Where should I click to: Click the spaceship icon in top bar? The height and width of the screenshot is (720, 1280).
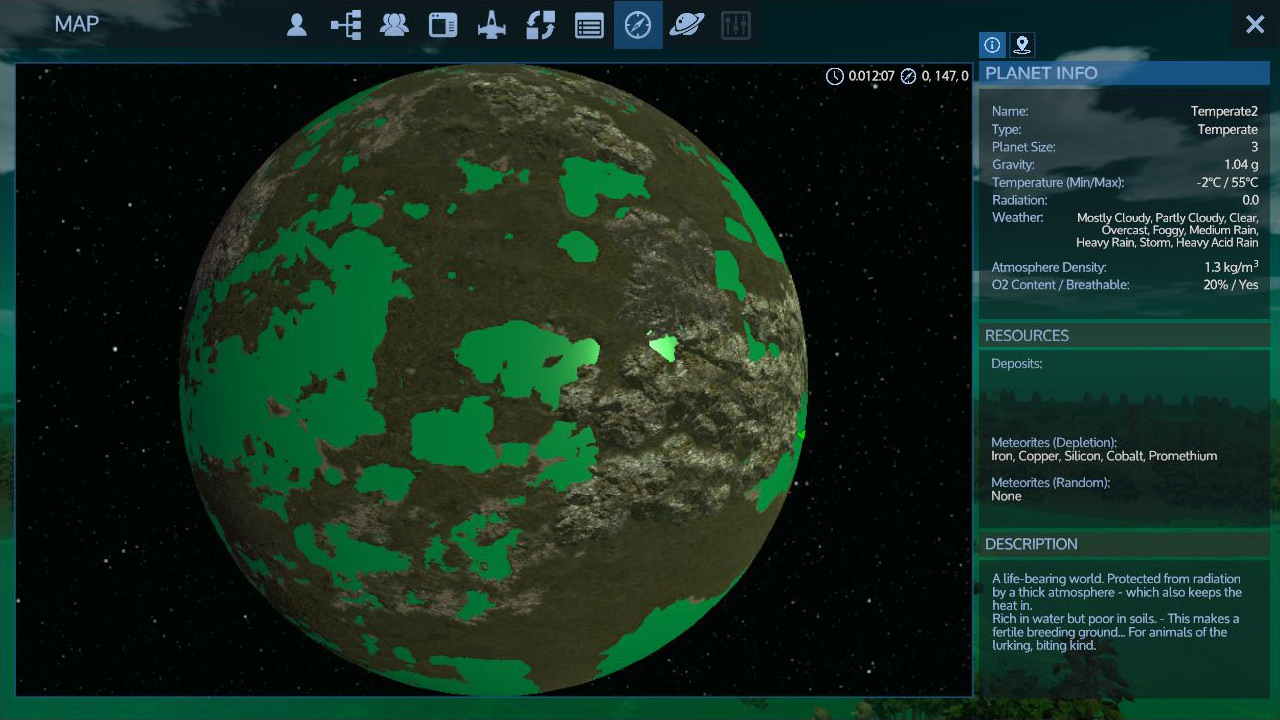point(492,25)
